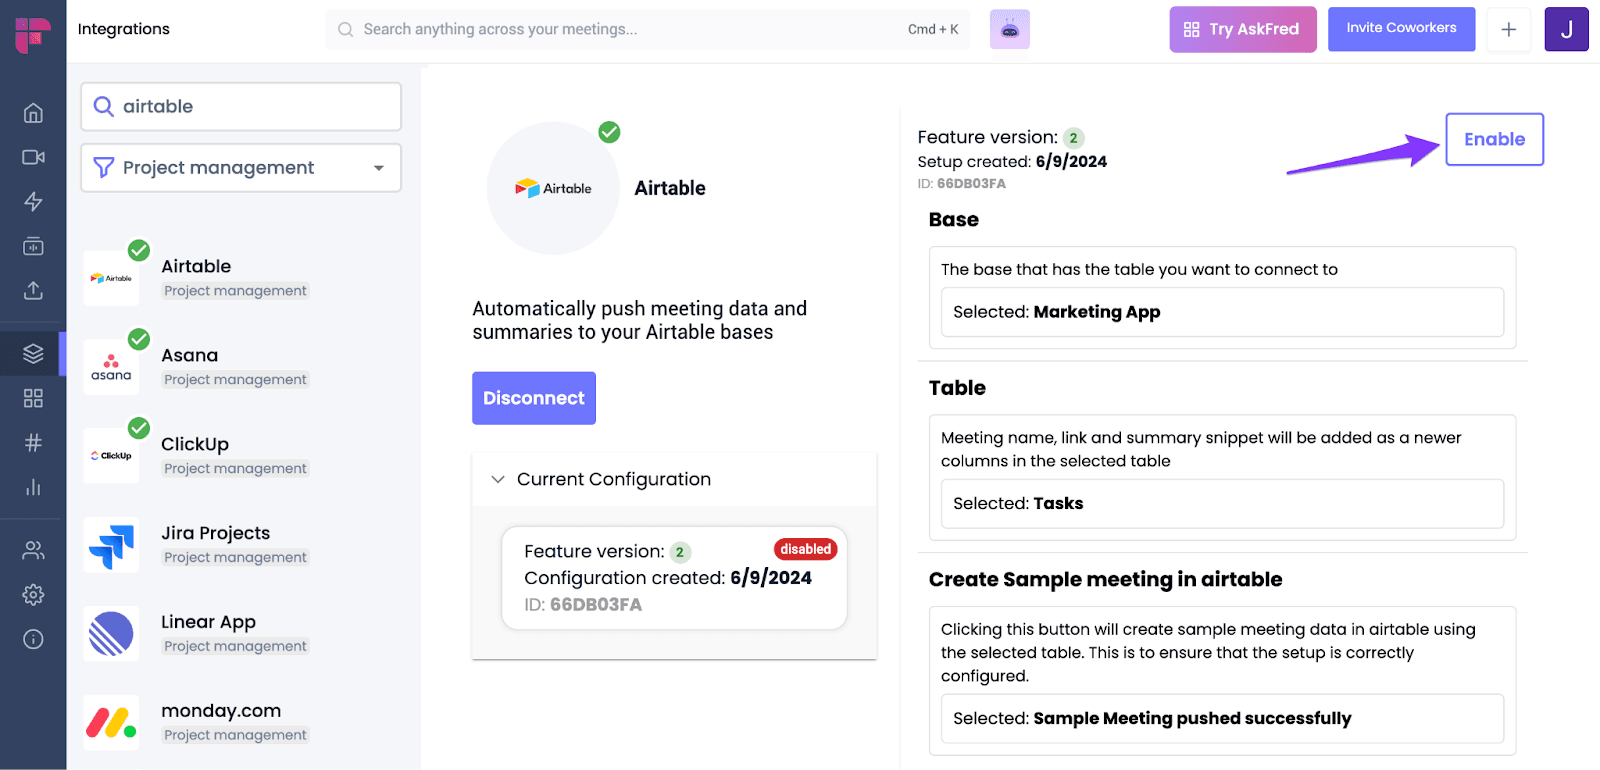This screenshot has height=770, width=1600.
Task: Click the monday.com logo icon
Action: click(x=111, y=722)
